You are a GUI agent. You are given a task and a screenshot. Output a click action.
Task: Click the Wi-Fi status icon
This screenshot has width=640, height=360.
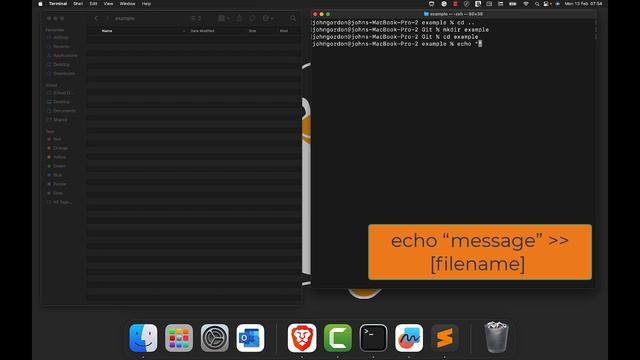[526, 4]
